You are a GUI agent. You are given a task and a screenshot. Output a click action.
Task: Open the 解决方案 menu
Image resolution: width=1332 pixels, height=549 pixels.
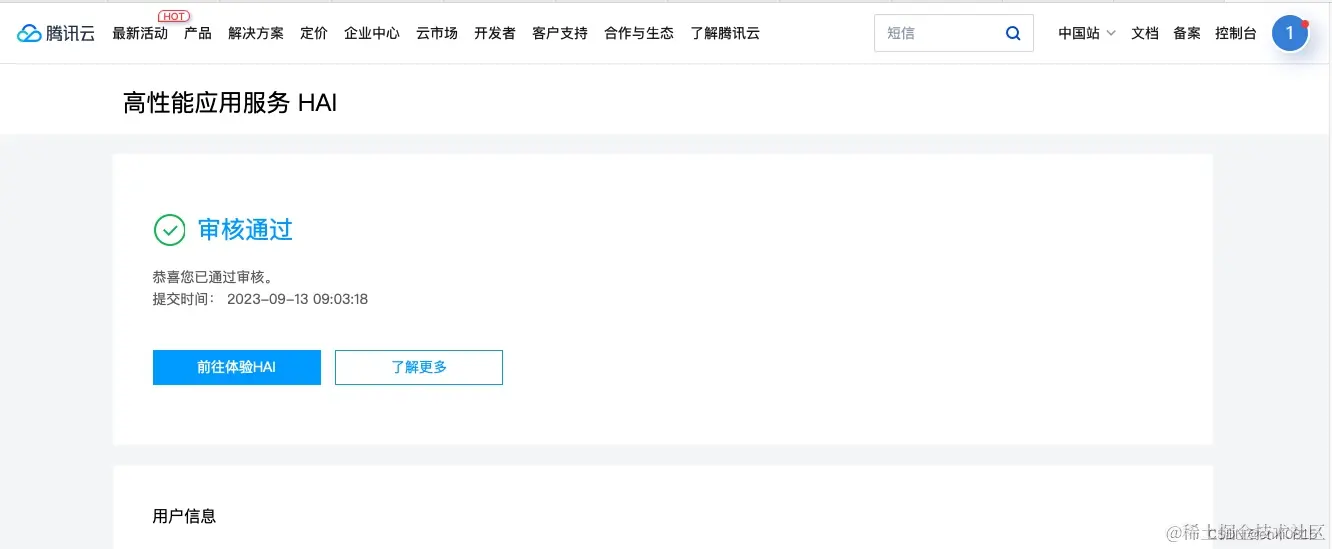[x=256, y=33]
